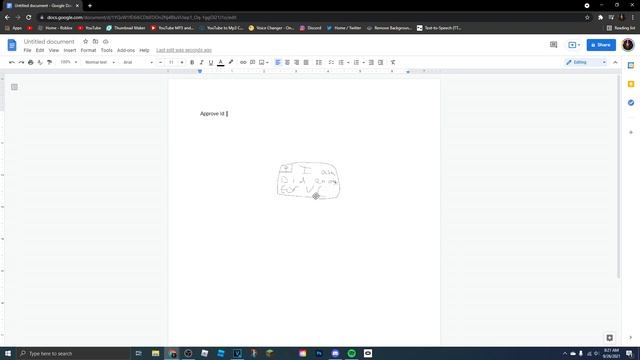The image size is (640, 360).
Task: Toggle bold formatting
Action: [x=192, y=62]
